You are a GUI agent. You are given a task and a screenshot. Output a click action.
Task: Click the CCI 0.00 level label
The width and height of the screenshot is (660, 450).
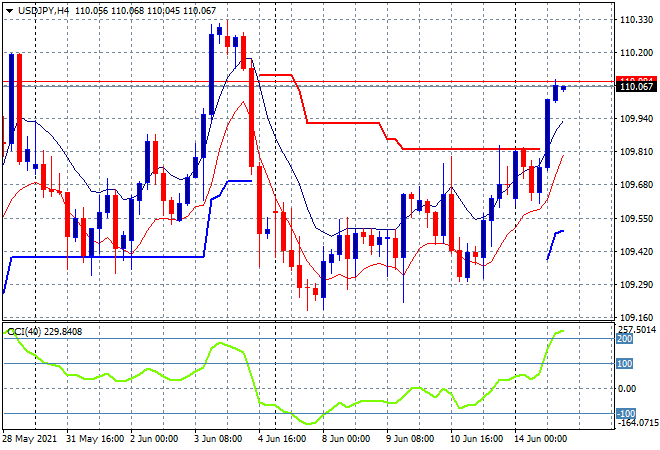tap(627, 389)
